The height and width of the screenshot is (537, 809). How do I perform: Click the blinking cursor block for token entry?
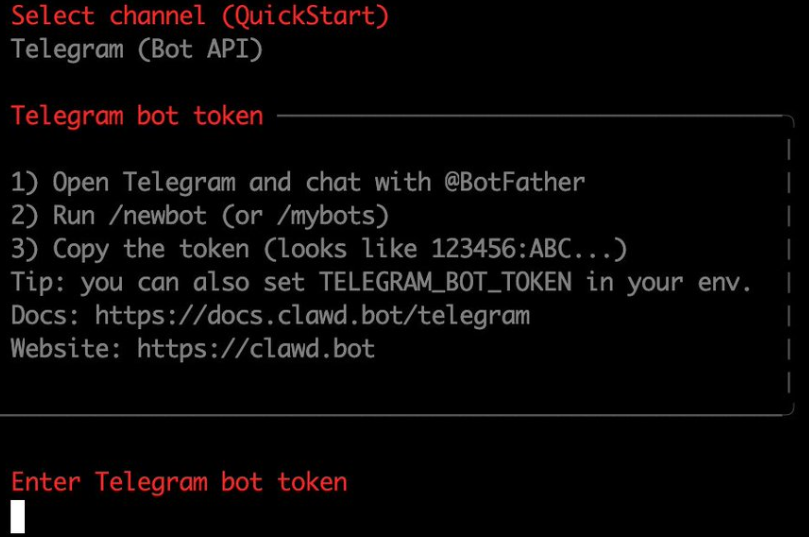[x=18, y=515]
